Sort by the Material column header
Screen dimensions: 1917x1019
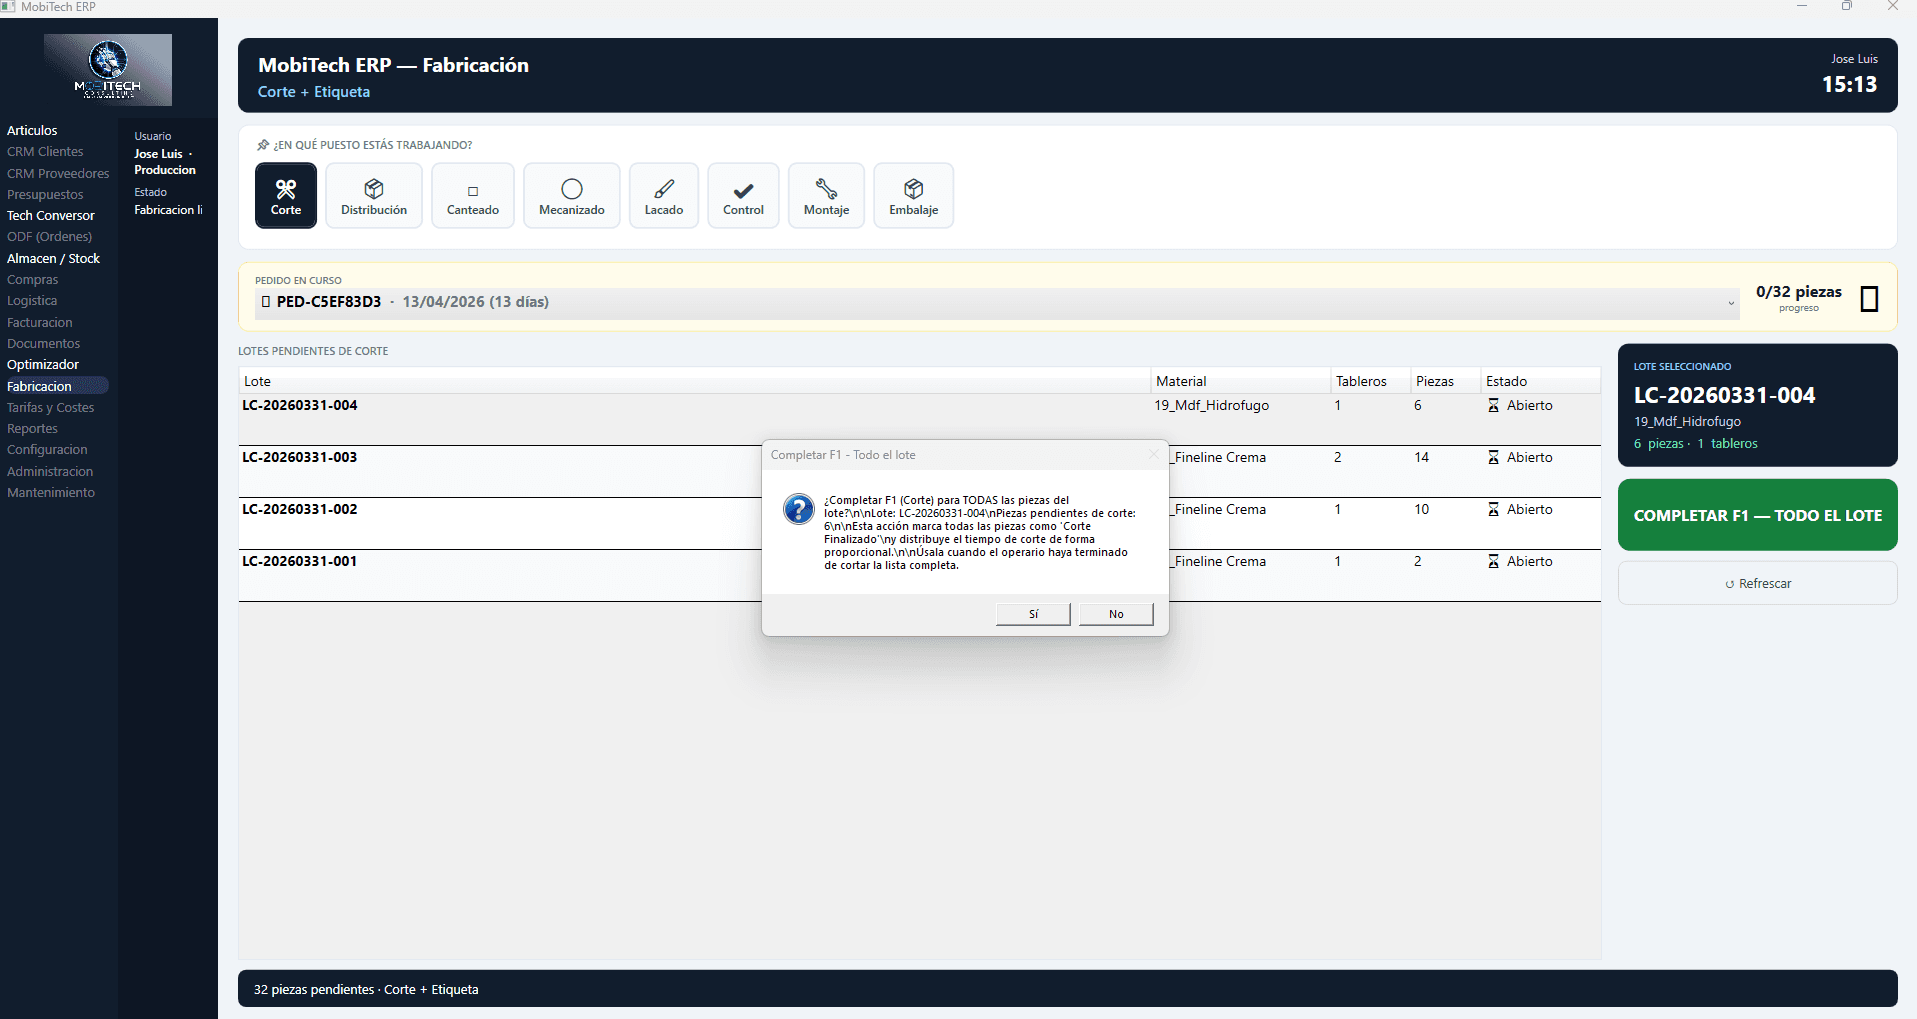pos(1181,381)
